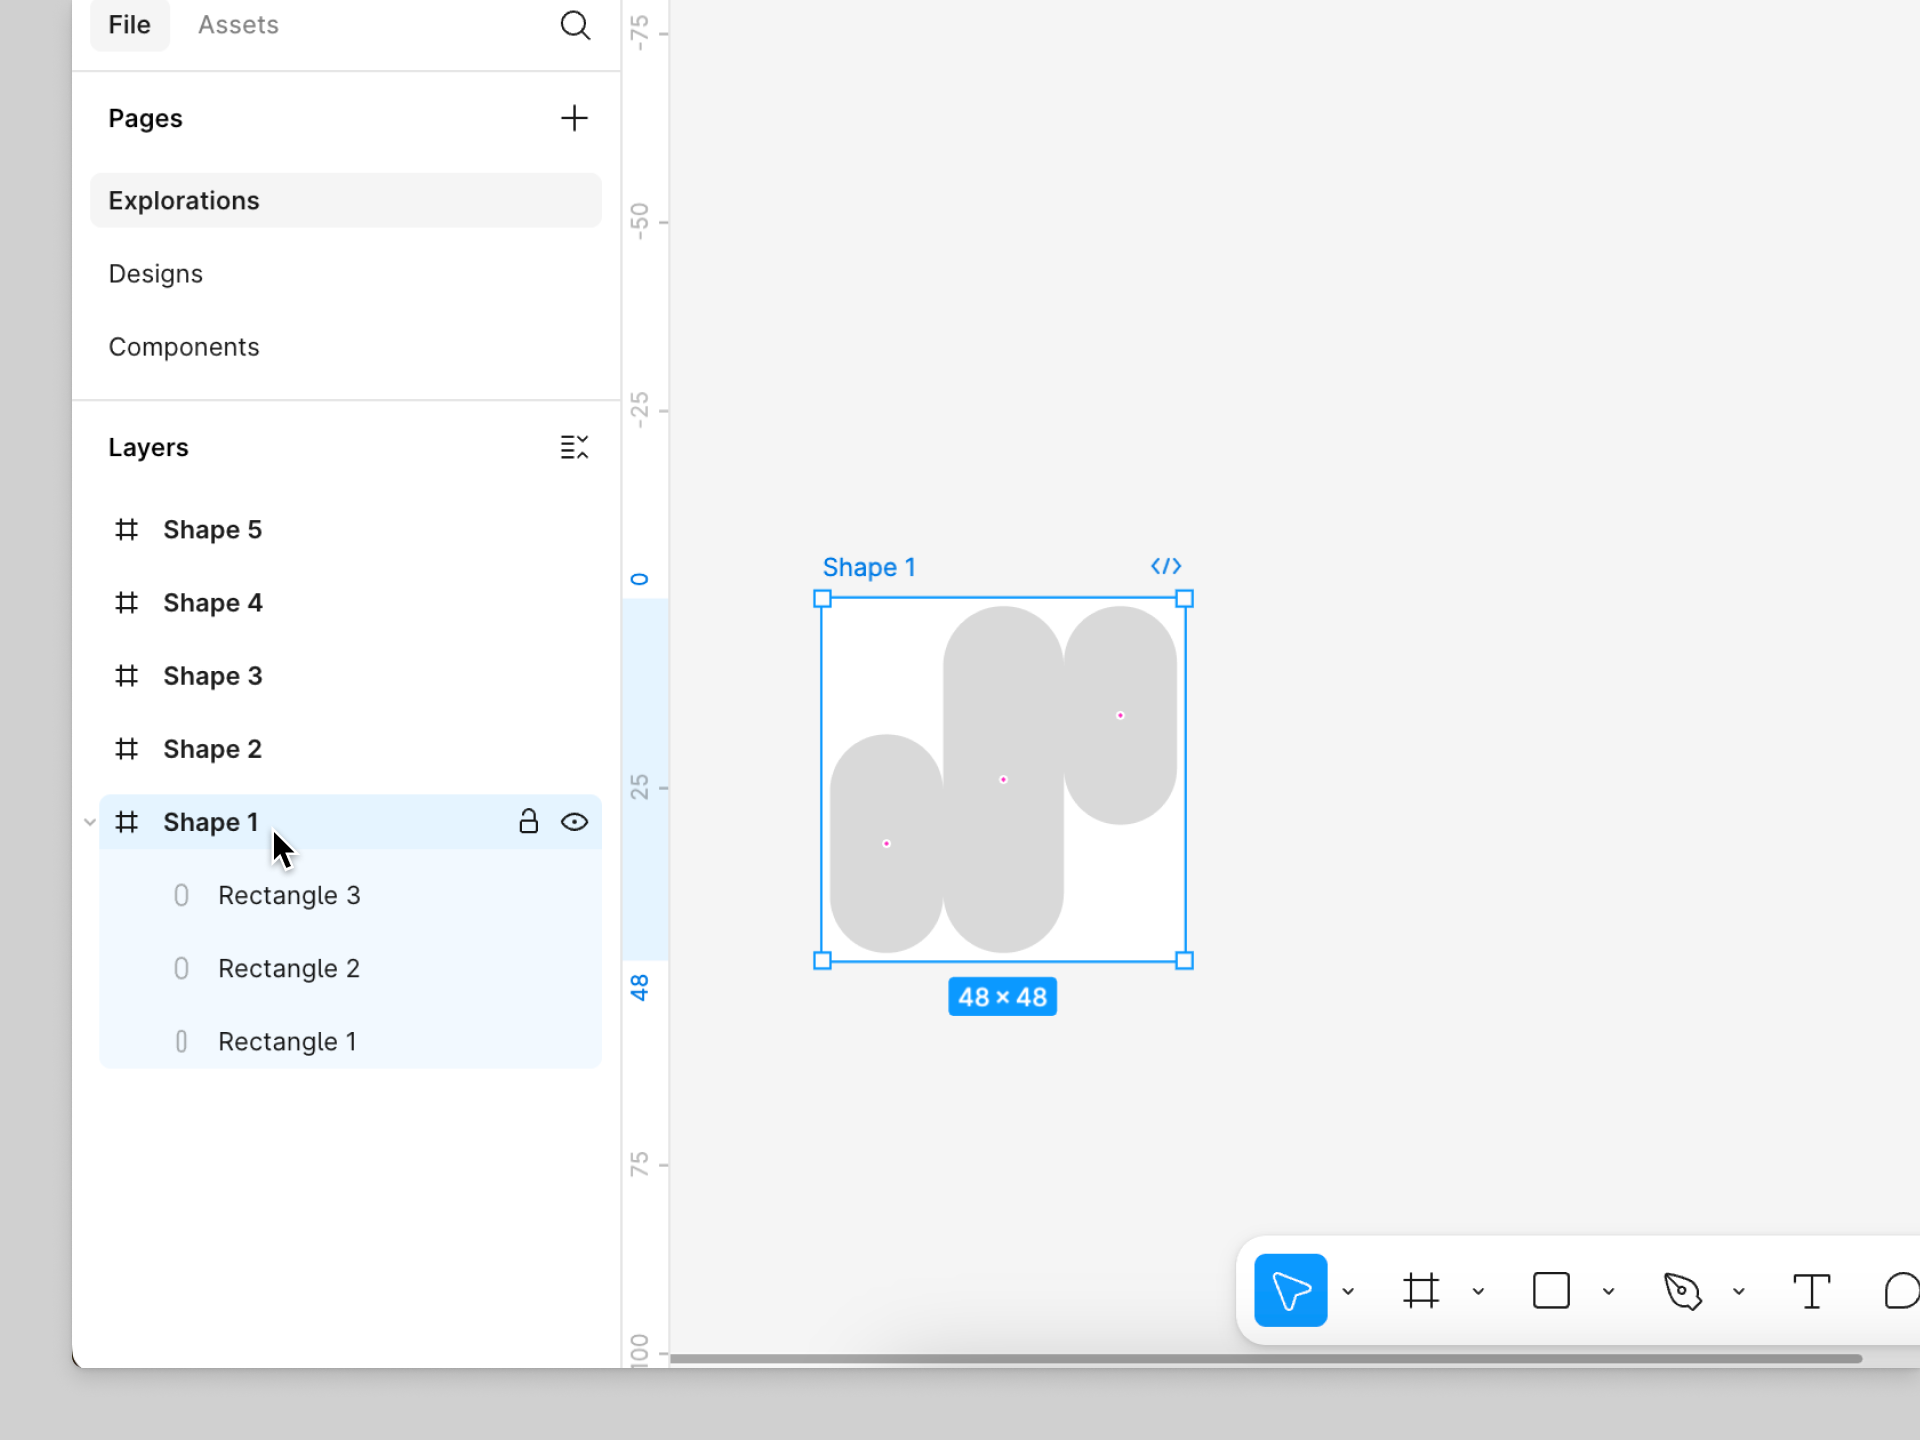
Task: Add a new page with the plus icon
Action: click(574, 118)
